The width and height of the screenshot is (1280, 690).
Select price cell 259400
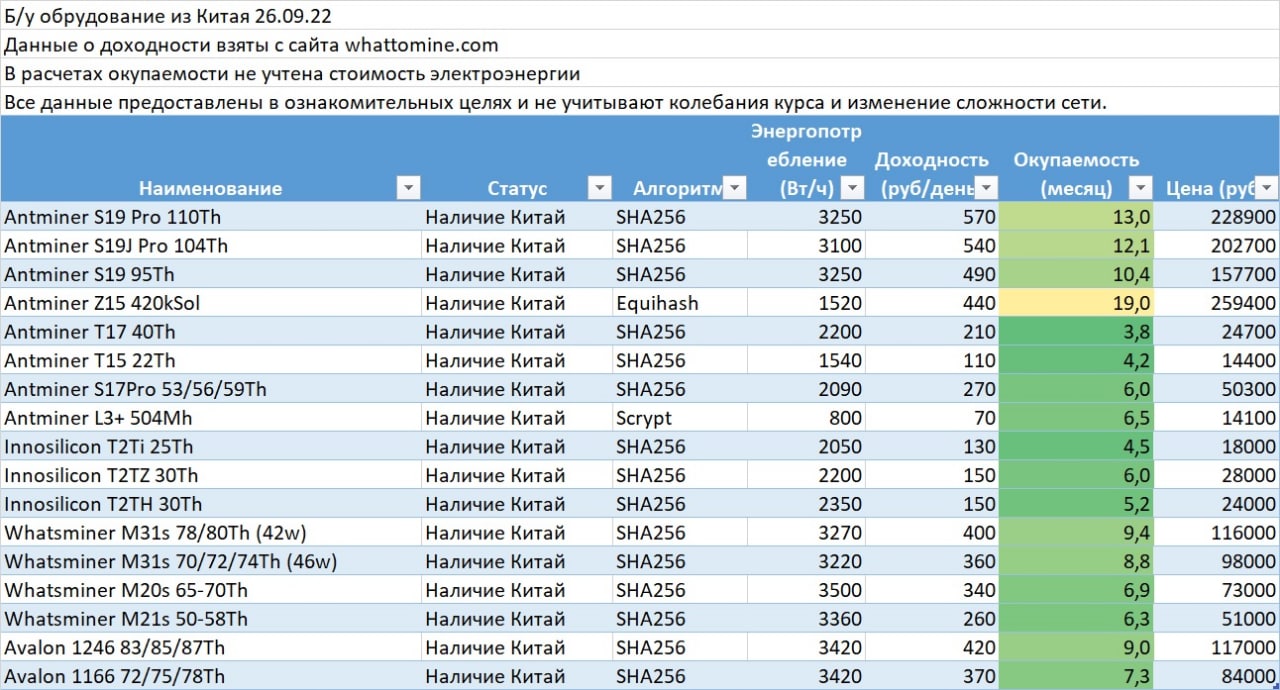point(1218,303)
